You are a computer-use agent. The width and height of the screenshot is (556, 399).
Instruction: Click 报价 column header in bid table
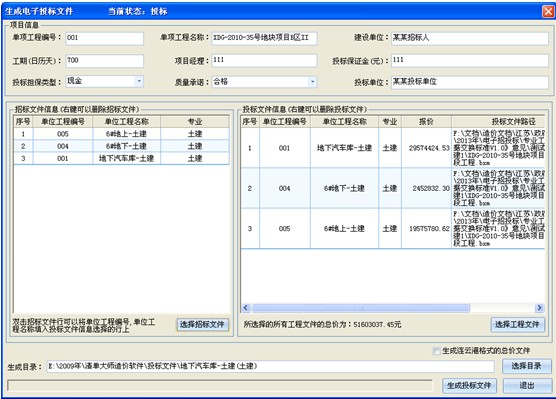point(426,122)
